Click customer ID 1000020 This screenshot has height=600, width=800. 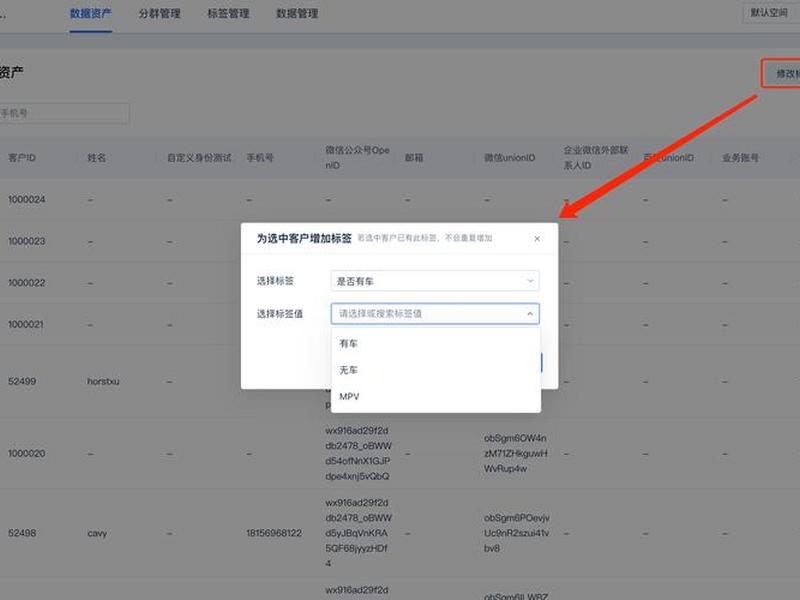[27, 453]
